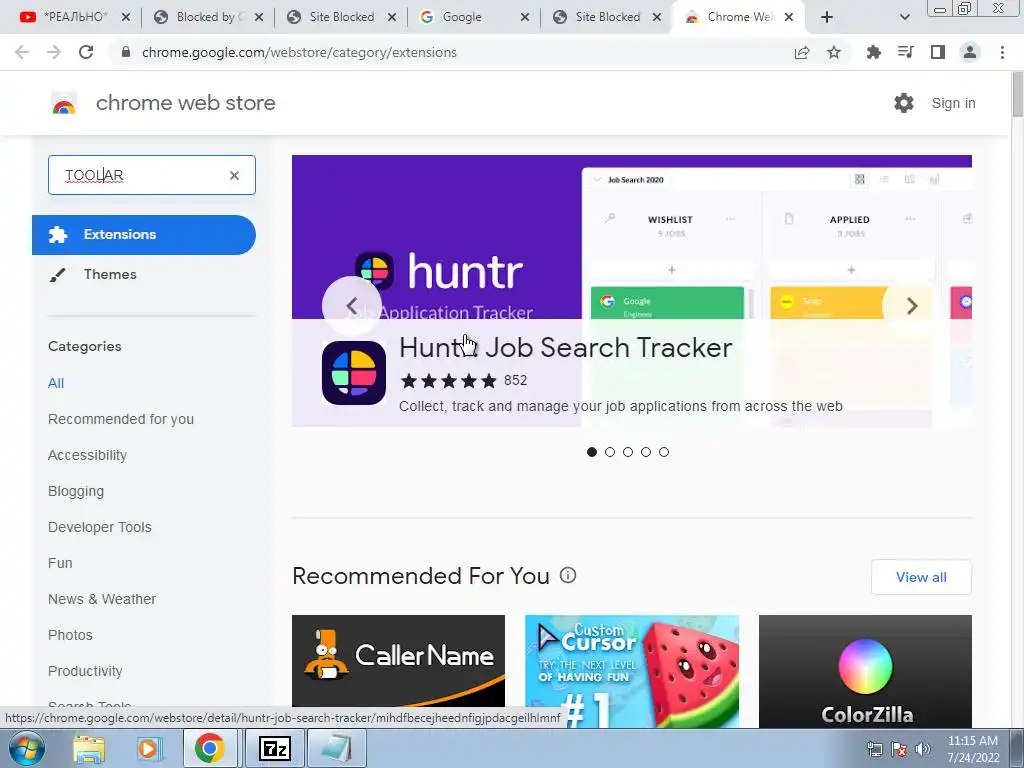Screen dimensions: 1024x768
Task: Open Custom Cursor extension thumbnail
Action: coord(632,671)
